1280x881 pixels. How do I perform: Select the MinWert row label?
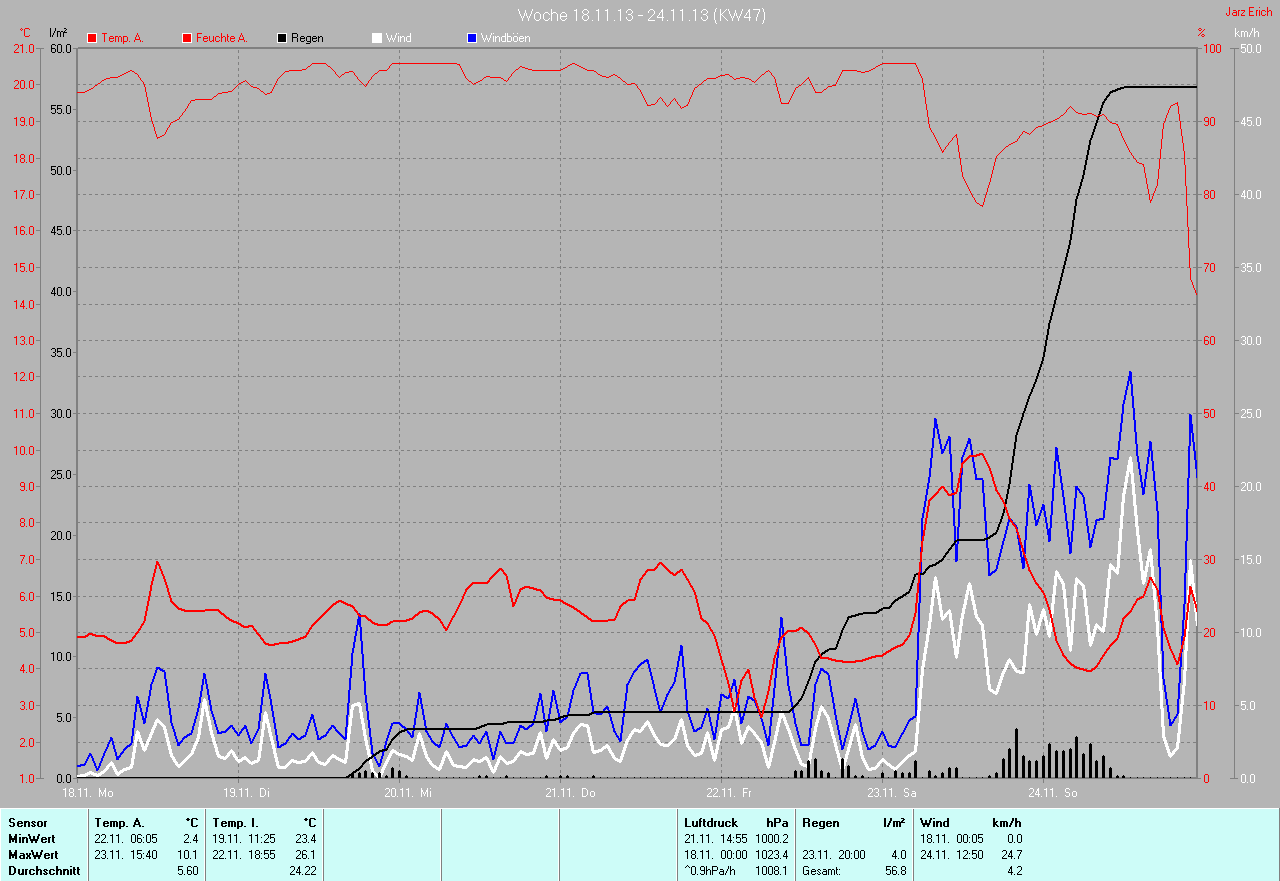point(32,839)
